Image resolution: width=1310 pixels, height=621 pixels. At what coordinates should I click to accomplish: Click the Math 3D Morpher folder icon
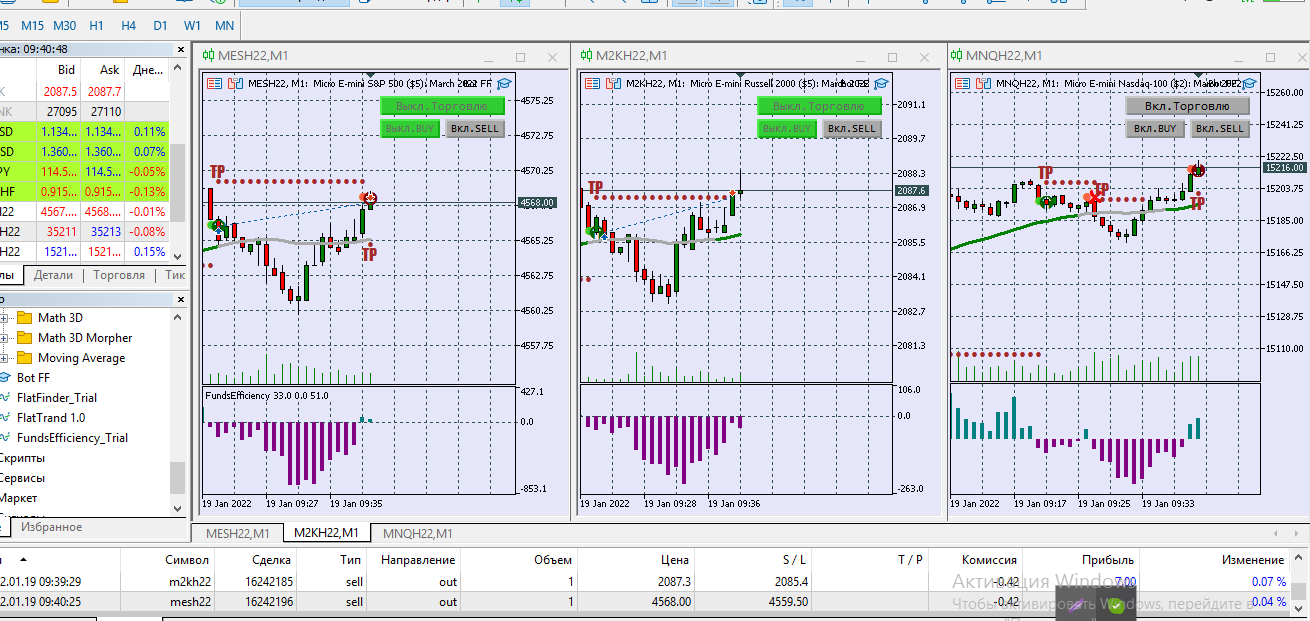[25, 338]
